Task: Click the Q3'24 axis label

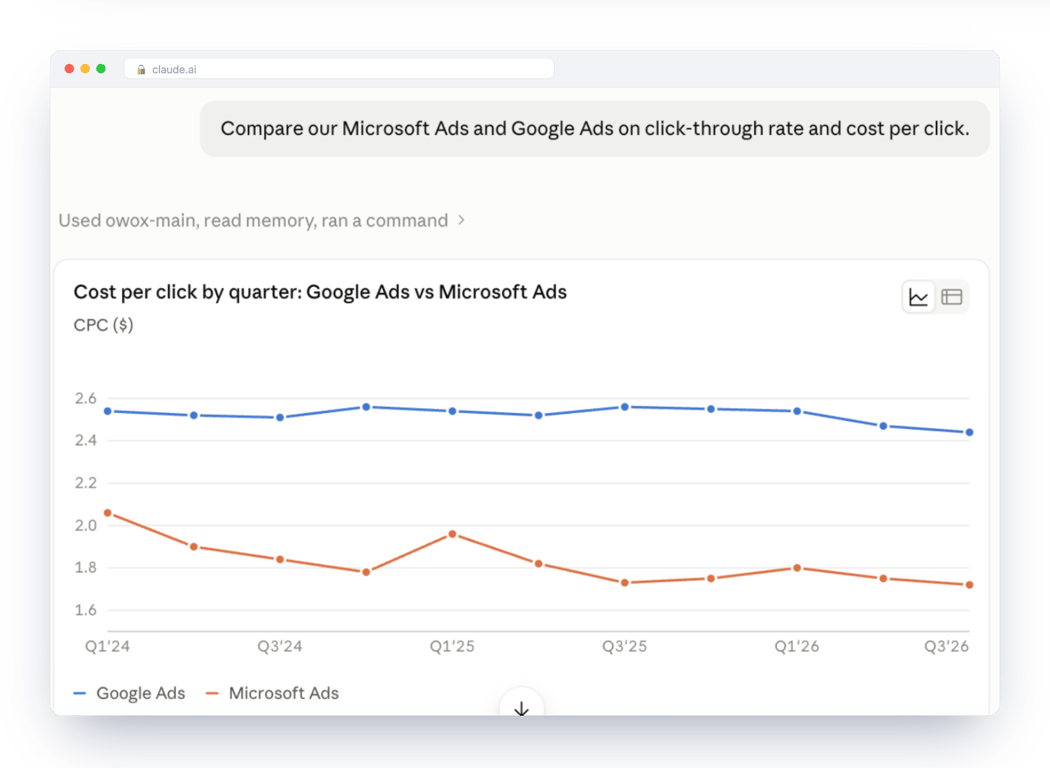Action: (x=280, y=646)
